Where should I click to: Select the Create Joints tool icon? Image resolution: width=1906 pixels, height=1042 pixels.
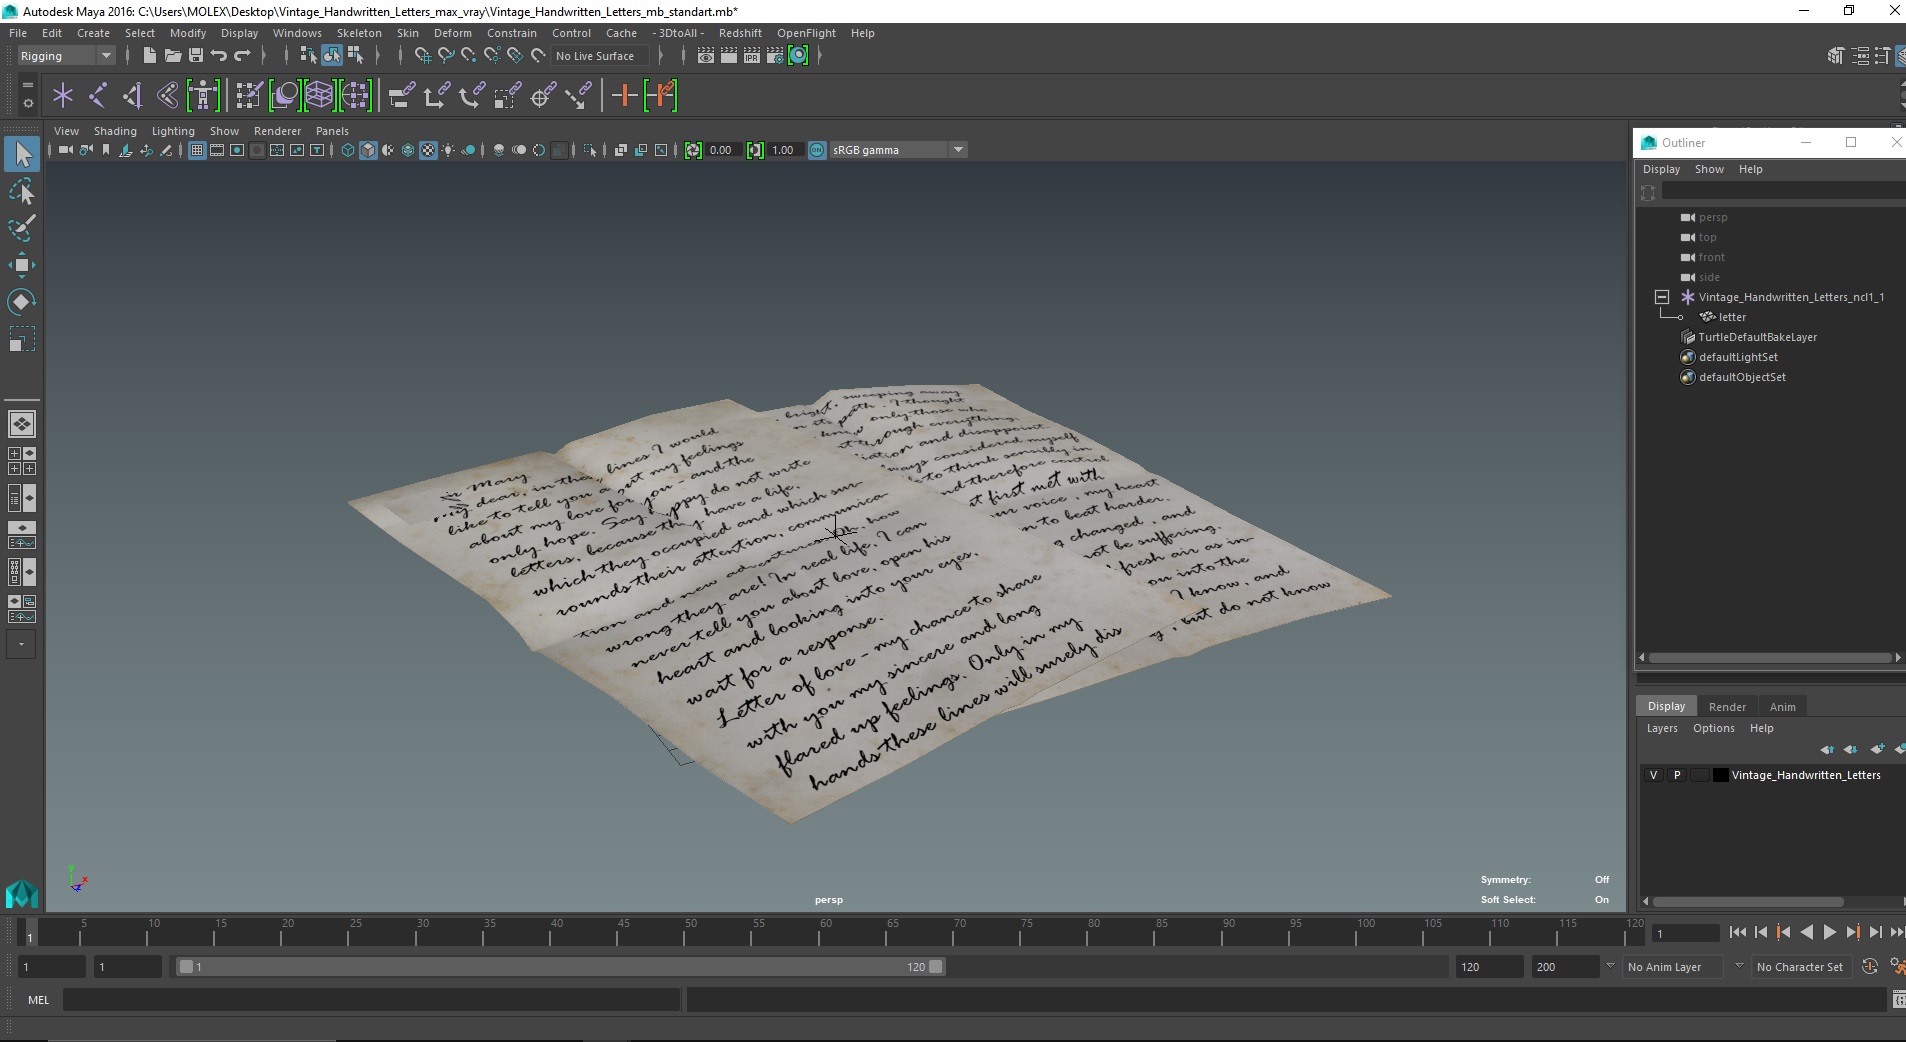coord(98,96)
